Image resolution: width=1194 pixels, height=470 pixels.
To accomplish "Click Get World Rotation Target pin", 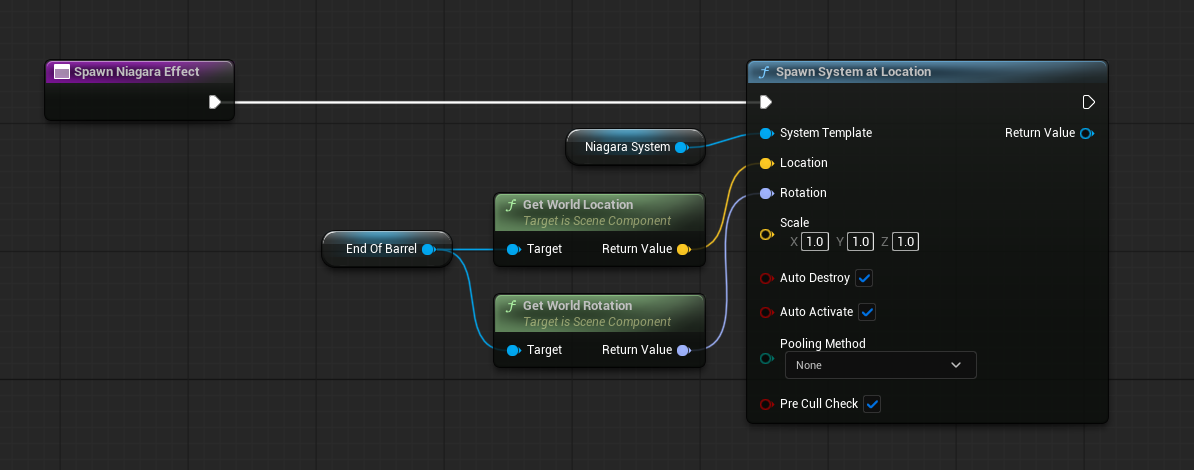I will pos(513,350).
